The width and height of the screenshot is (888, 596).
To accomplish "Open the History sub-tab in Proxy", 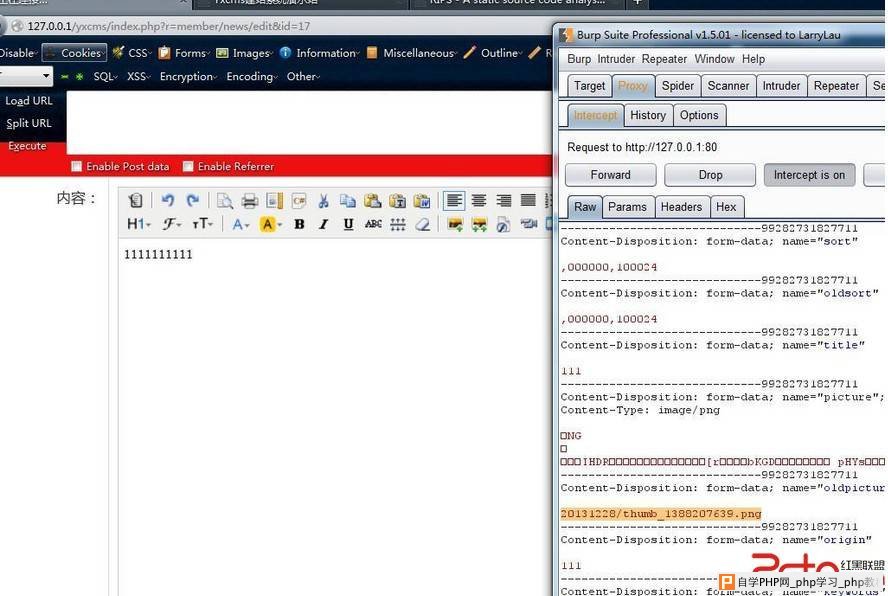I will tap(648, 116).
